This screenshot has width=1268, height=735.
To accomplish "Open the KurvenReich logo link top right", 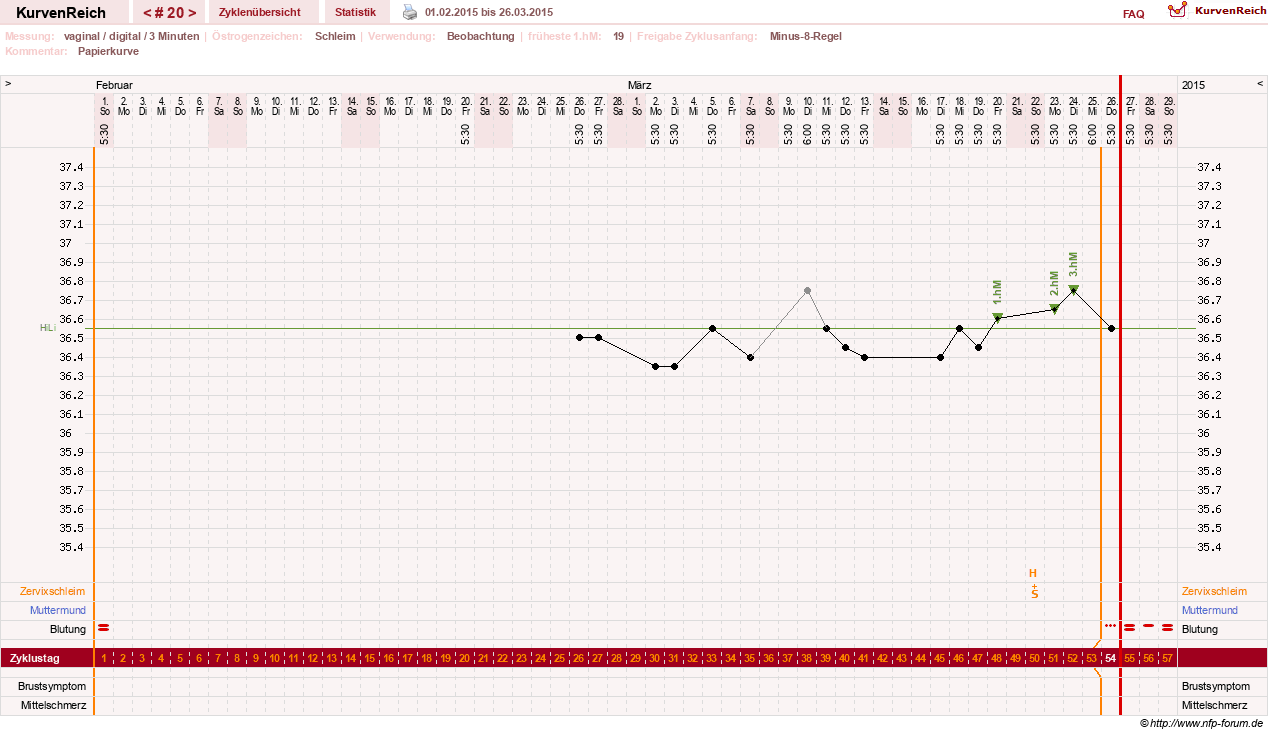I will point(1217,10).
